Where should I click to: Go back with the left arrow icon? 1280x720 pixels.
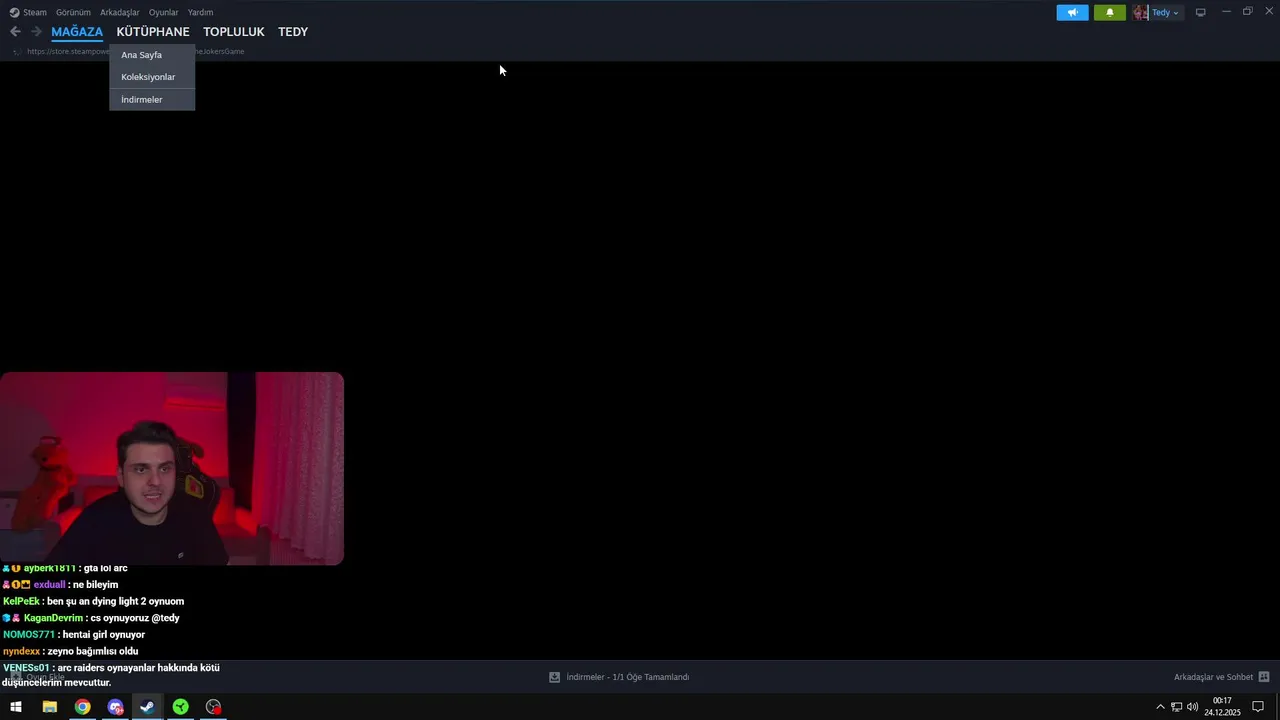pyautogui.click(x=15, y=32)
